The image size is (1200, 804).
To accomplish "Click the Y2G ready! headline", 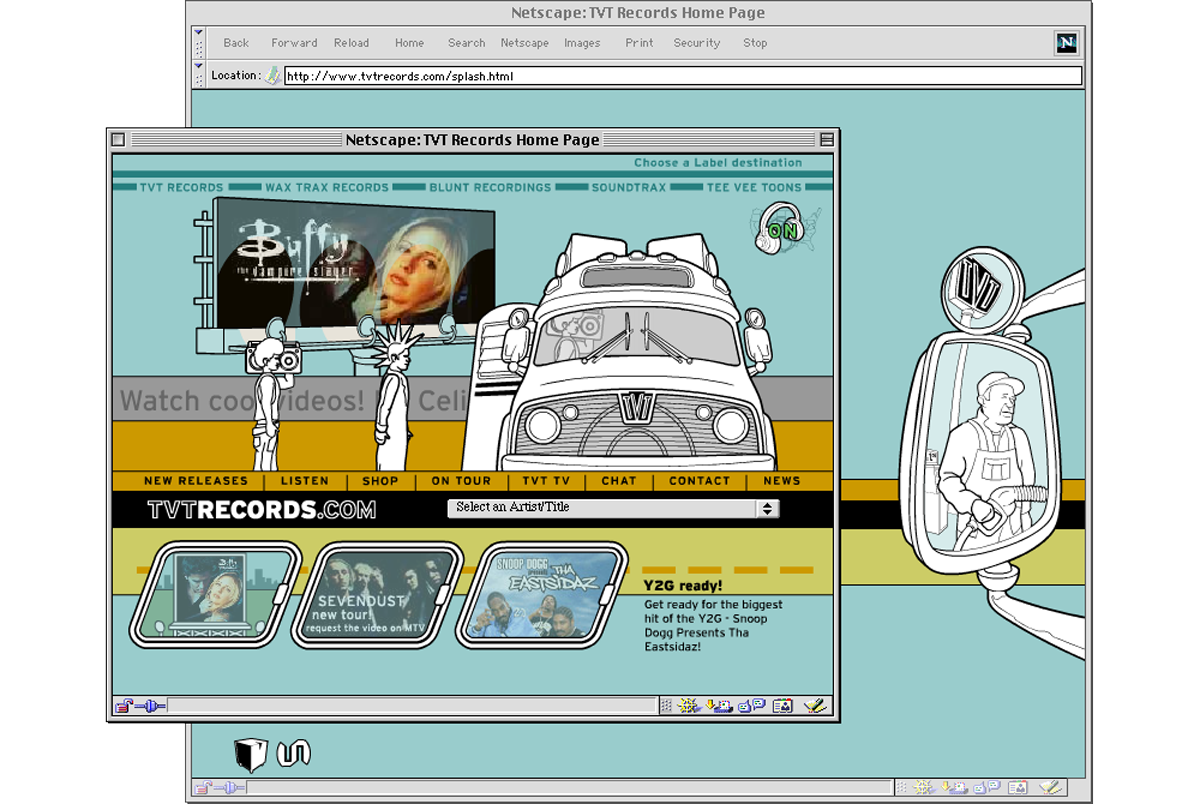I will [x=683, y=587].
